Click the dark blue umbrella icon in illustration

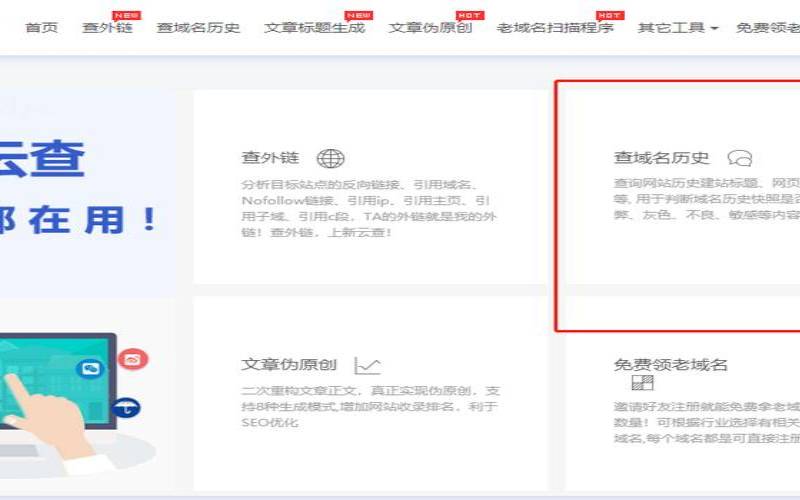(x=126, y=408)
